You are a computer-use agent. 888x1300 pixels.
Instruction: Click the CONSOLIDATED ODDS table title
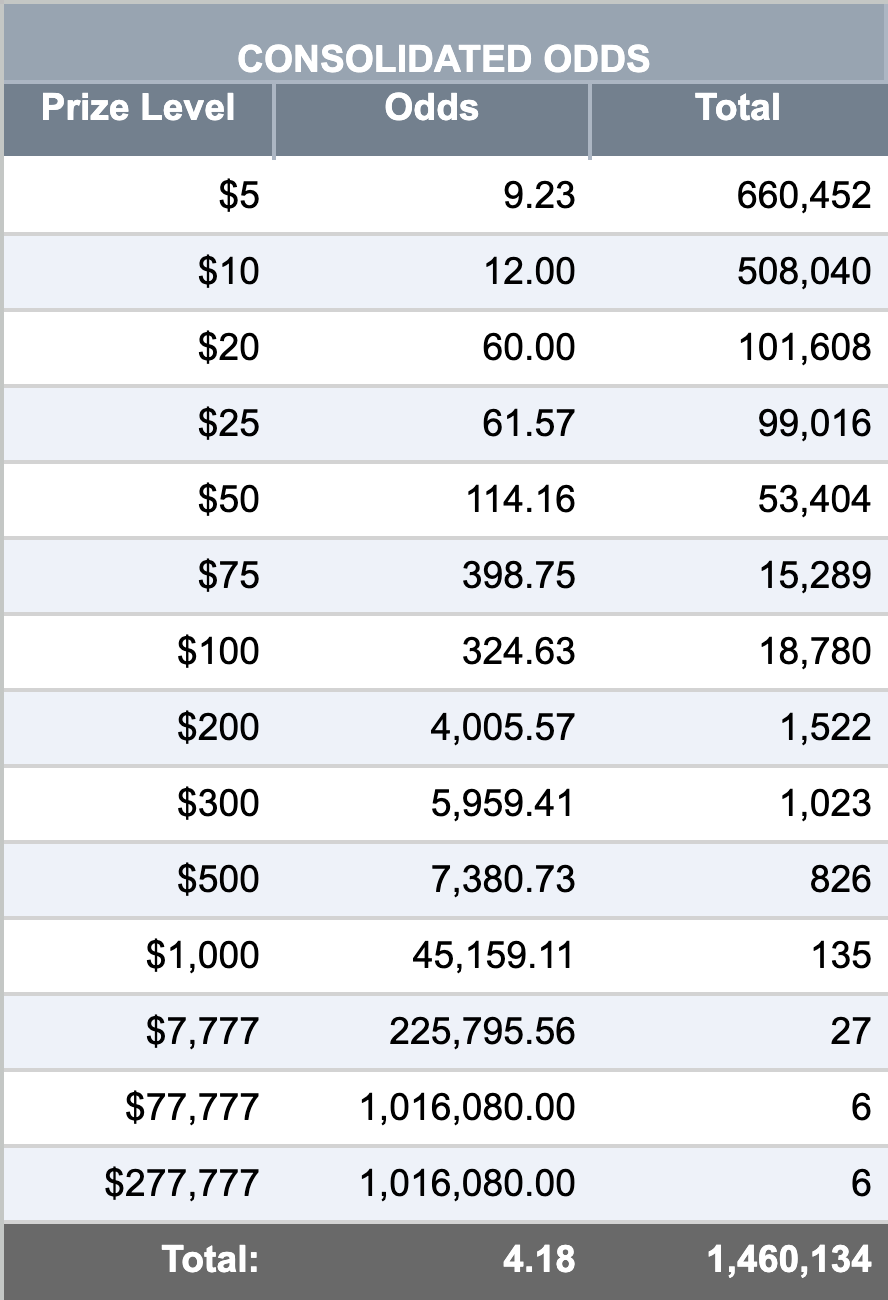[443, 60]
